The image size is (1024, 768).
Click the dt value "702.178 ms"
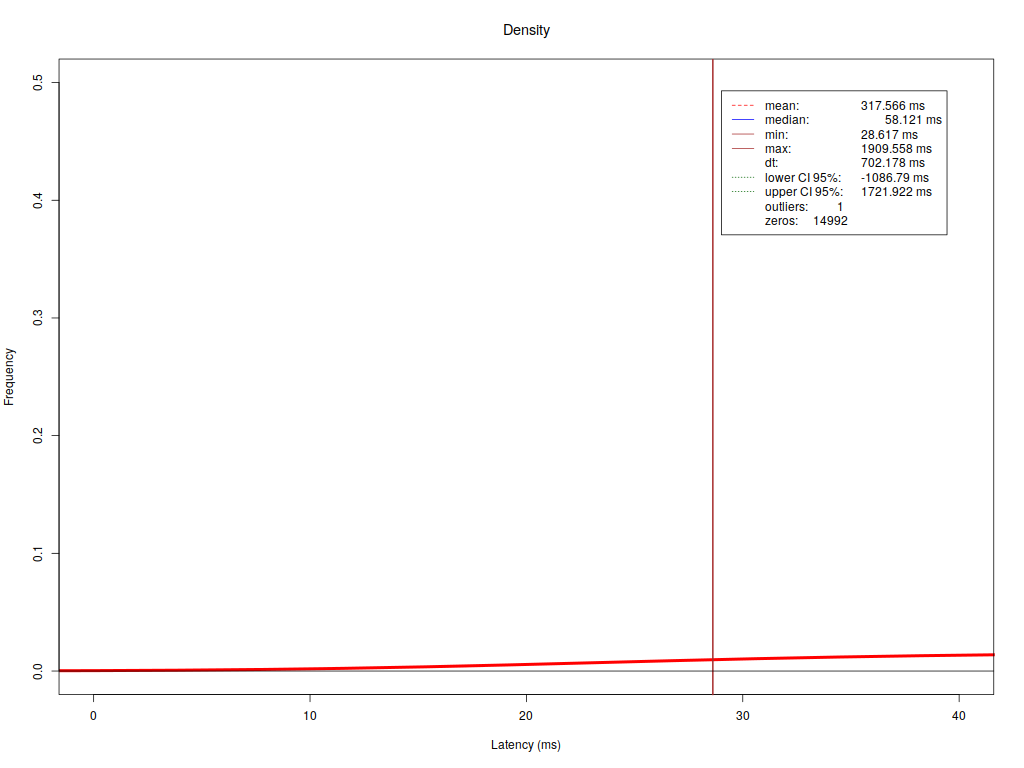point(892,163)
